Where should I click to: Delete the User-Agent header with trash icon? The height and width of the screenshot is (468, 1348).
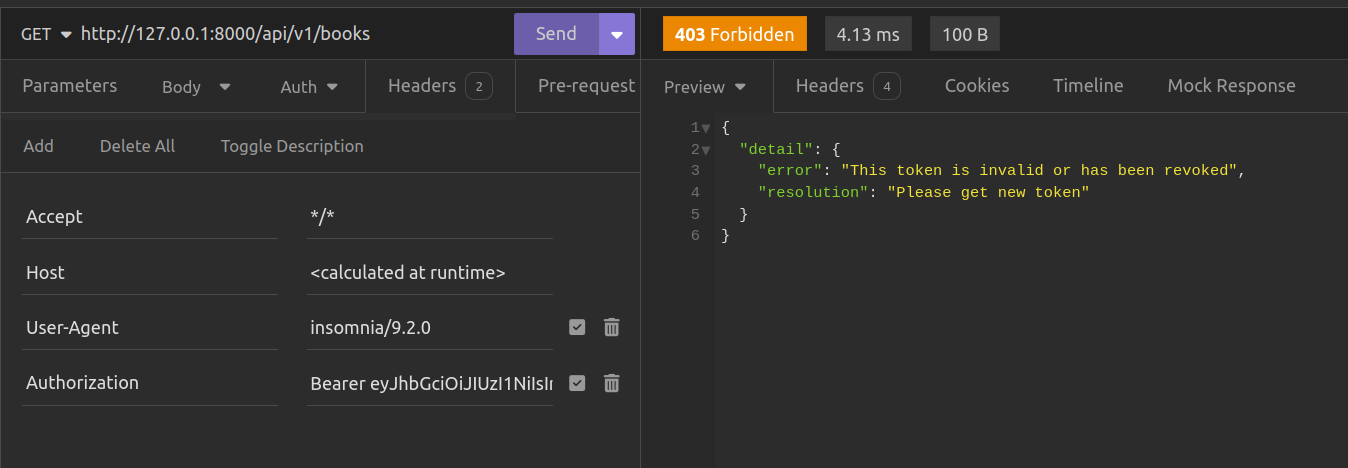(611, 327)
